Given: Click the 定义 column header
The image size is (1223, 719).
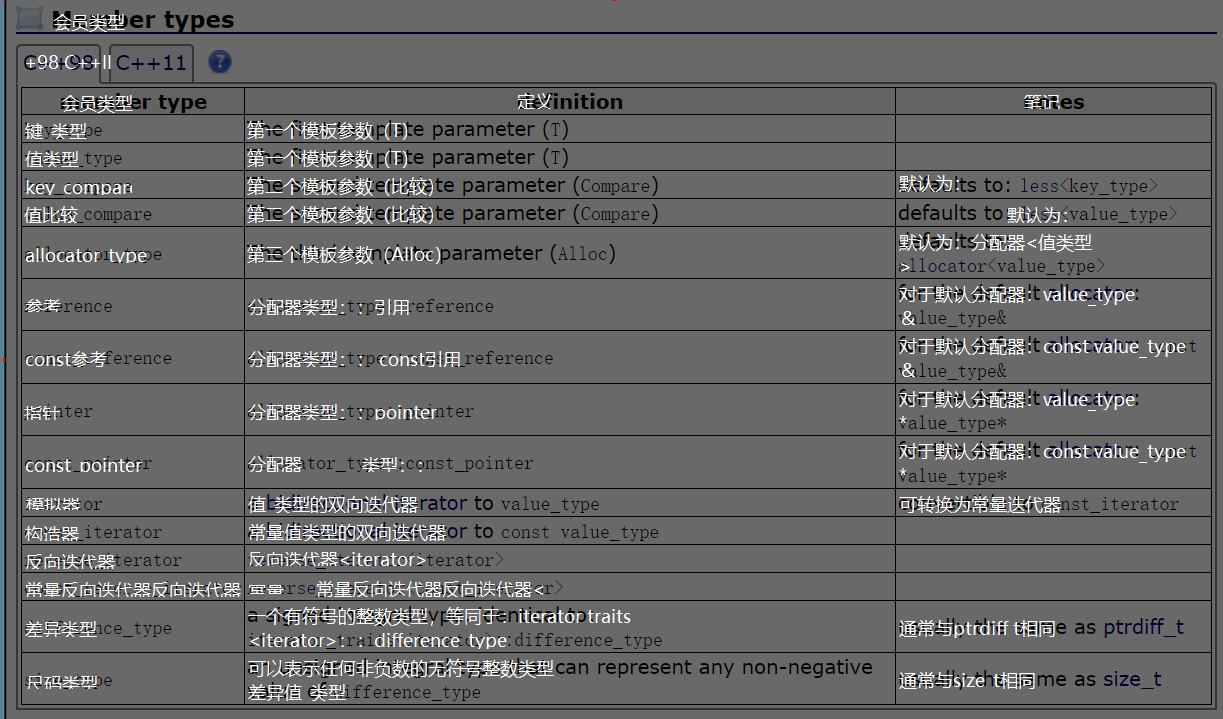Looking at the screenshot, I should coord(570,102).
